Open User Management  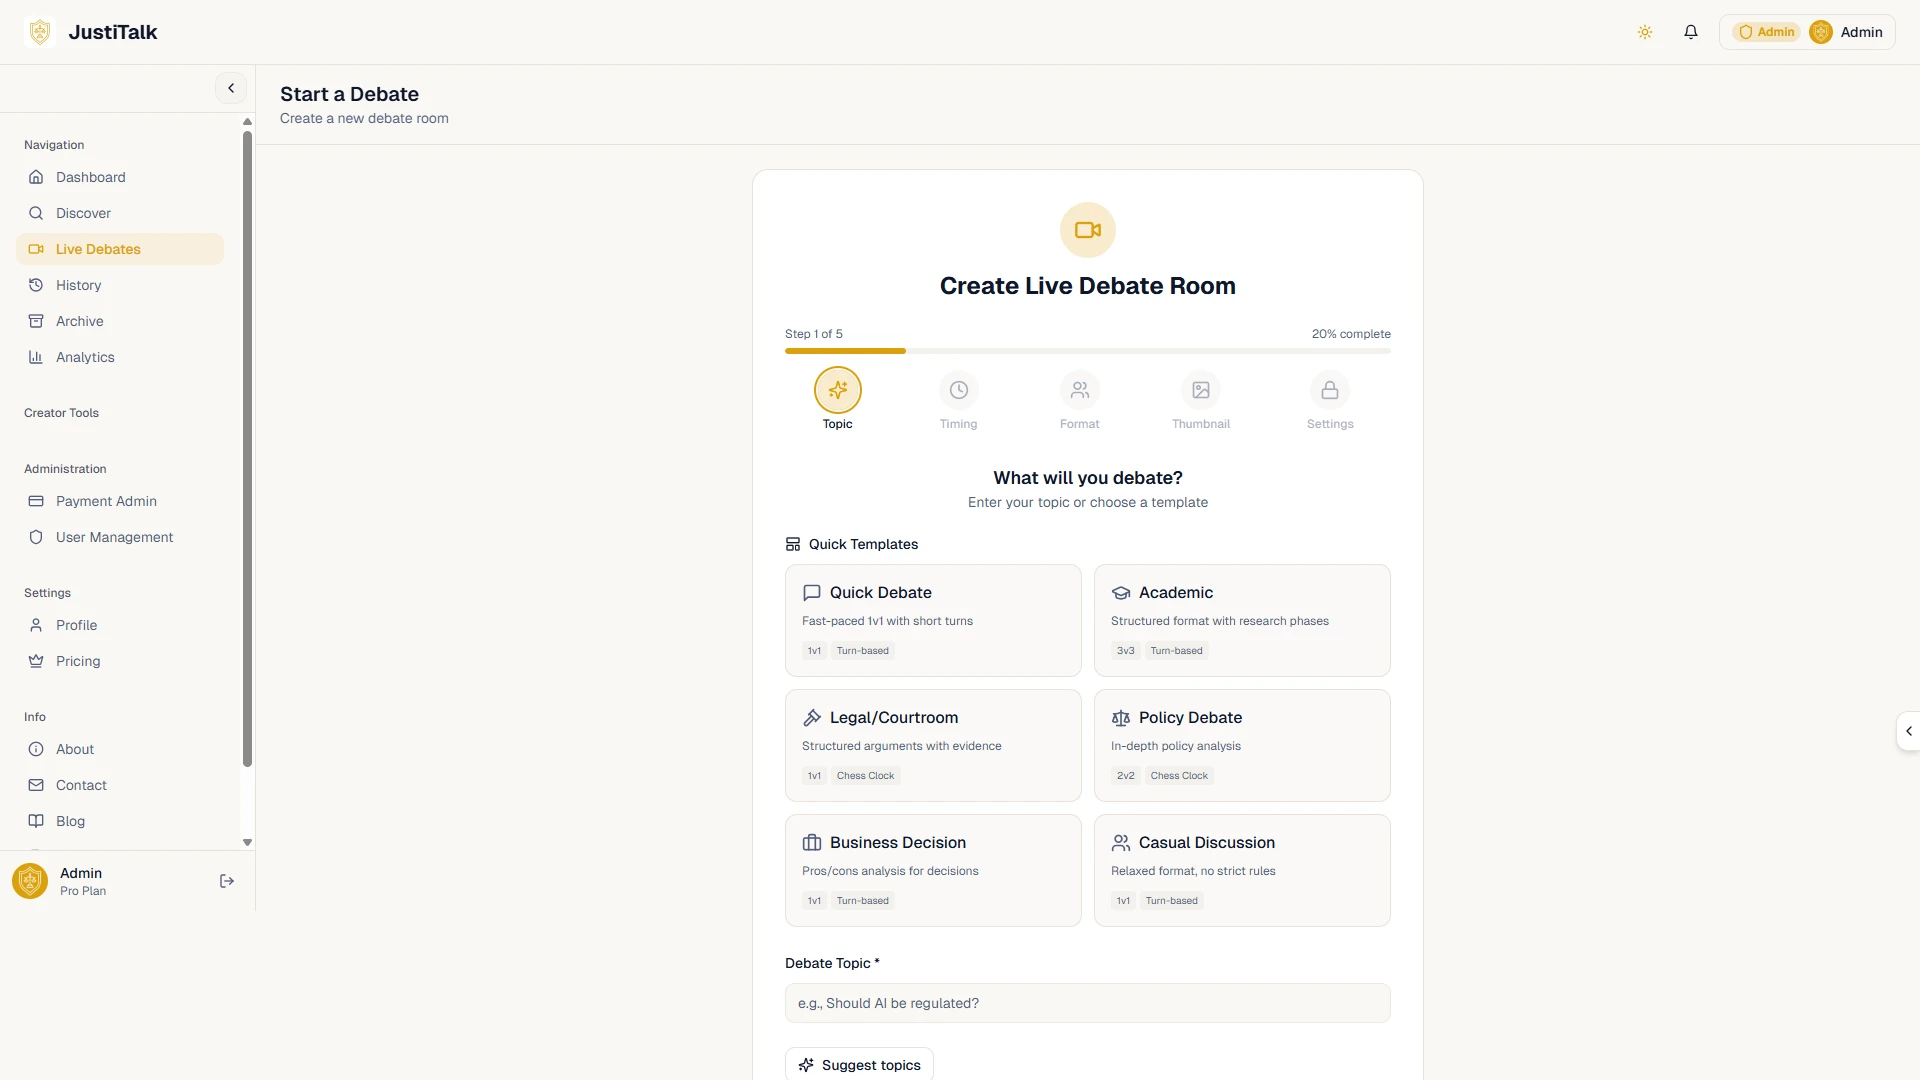[x=120, y=537]
